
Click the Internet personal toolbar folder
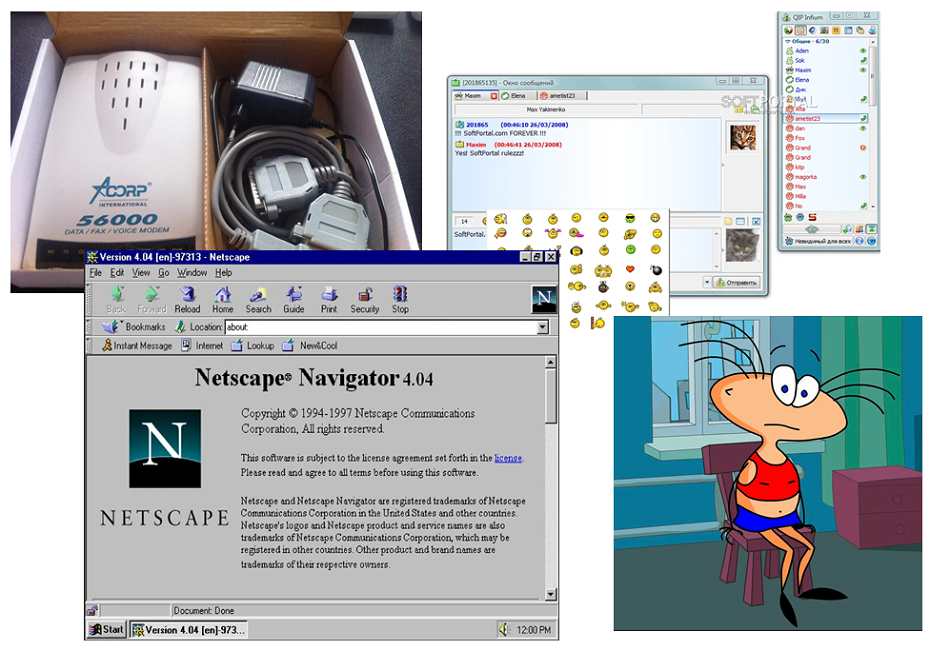202,345
